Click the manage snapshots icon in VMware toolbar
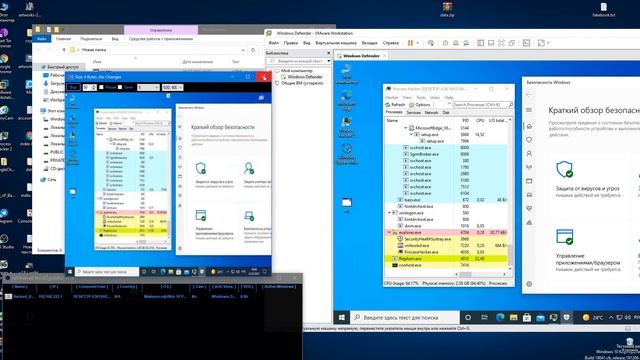640x360 pixels. [x=466, y=43]
